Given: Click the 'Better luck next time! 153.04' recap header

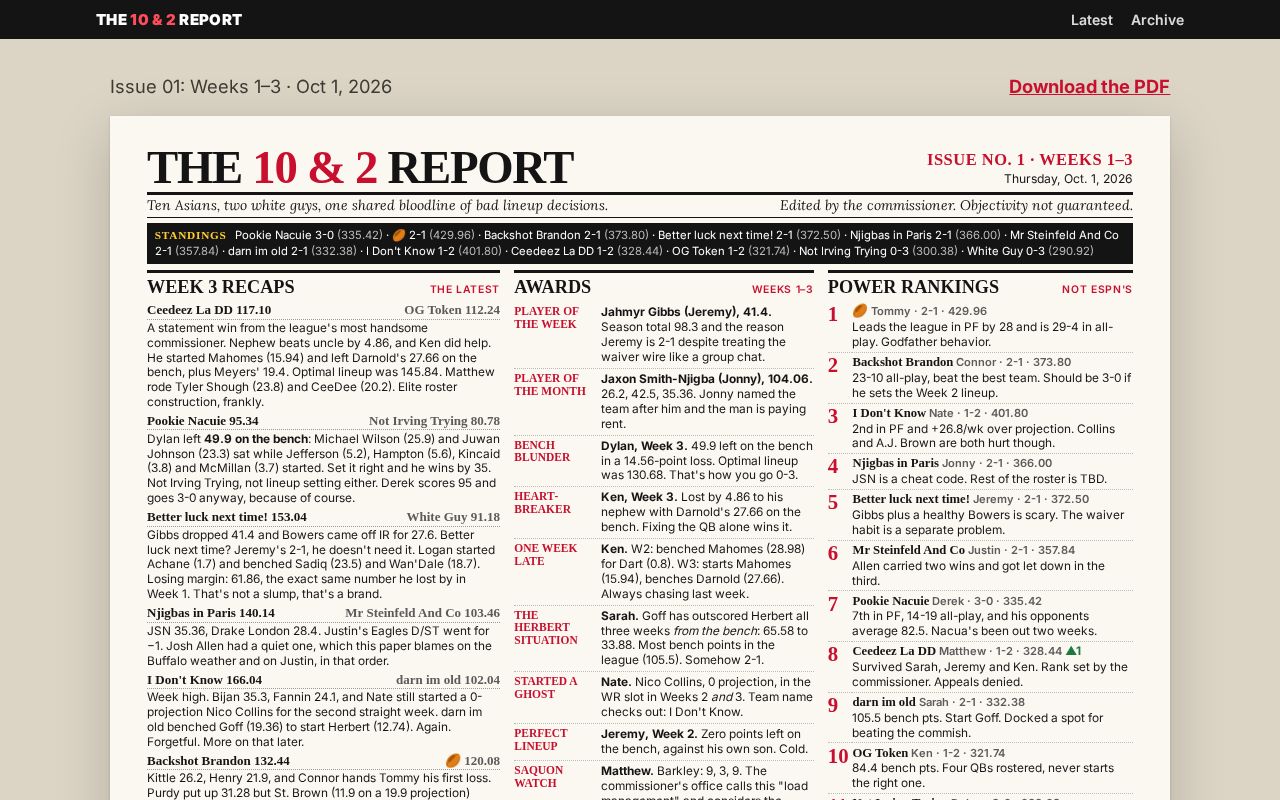Looking at the screenshot, I should (x=227, y=517).
